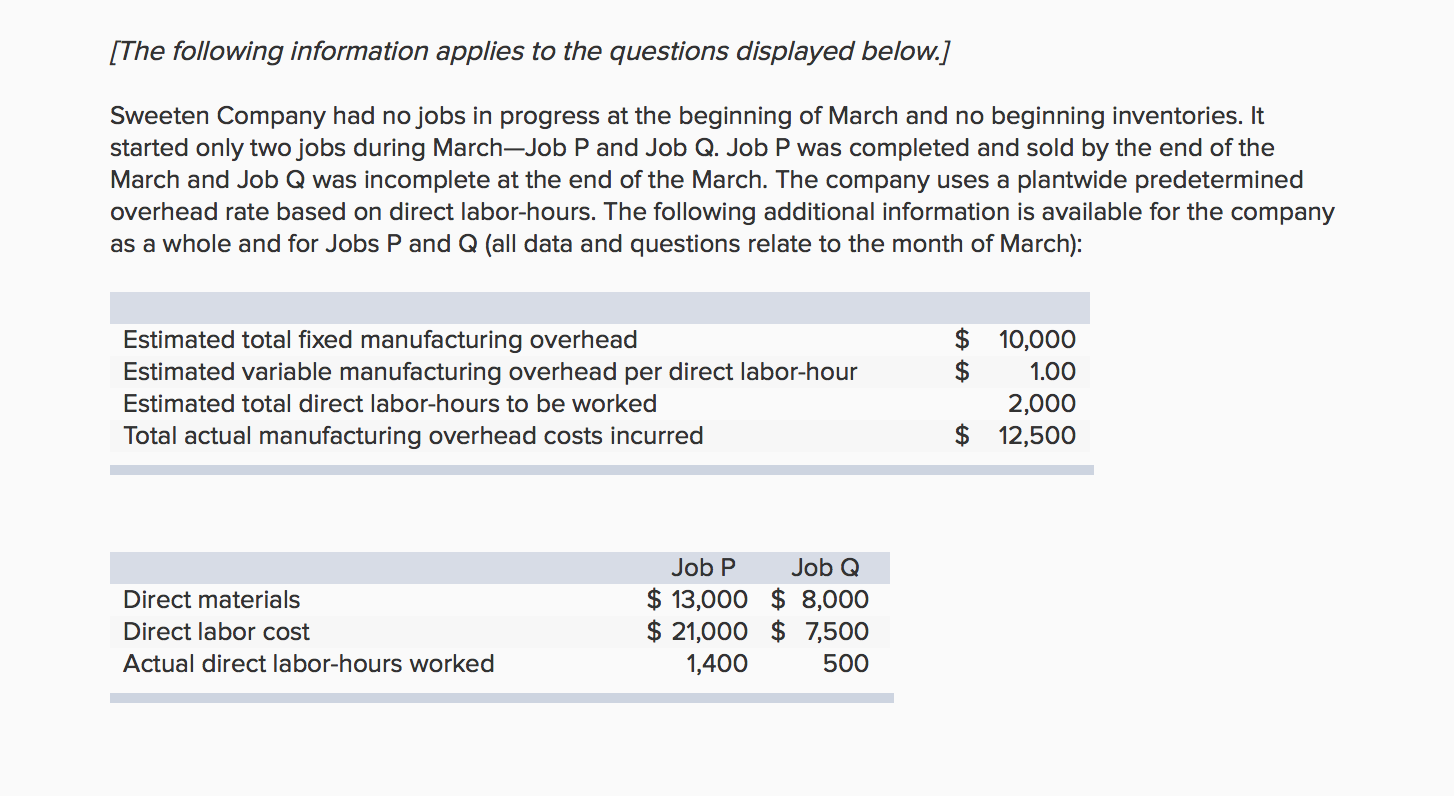This screenshot has height=796, width=1454.
Task: Click the 1.00 variable overhead rate value
Action: (1052, 372)
